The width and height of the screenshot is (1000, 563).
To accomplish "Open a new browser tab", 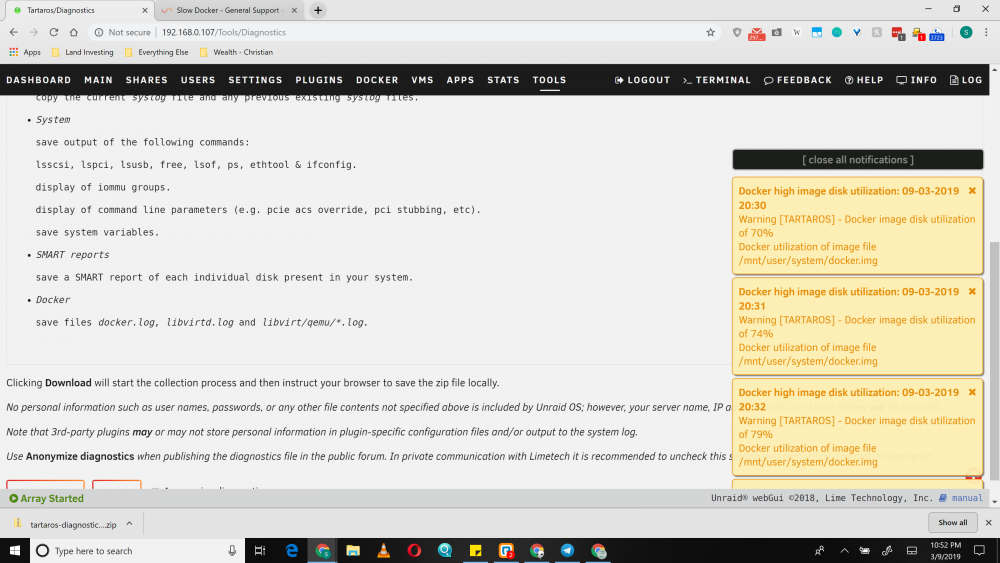I will [x=318, y=10].
